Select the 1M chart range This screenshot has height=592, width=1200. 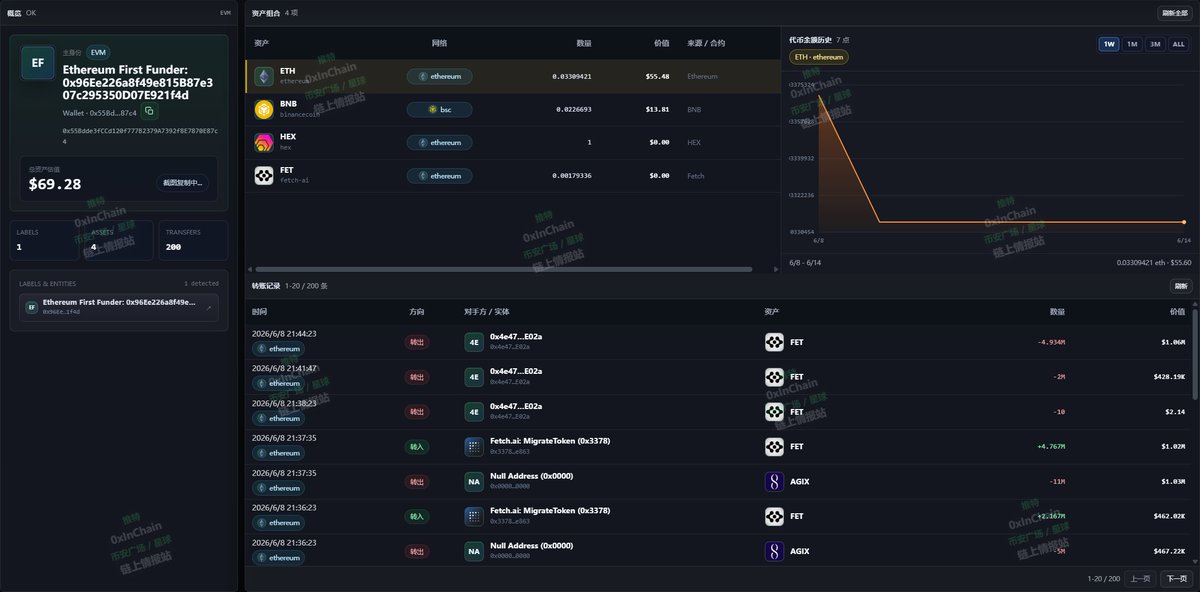click(1132, 44)
